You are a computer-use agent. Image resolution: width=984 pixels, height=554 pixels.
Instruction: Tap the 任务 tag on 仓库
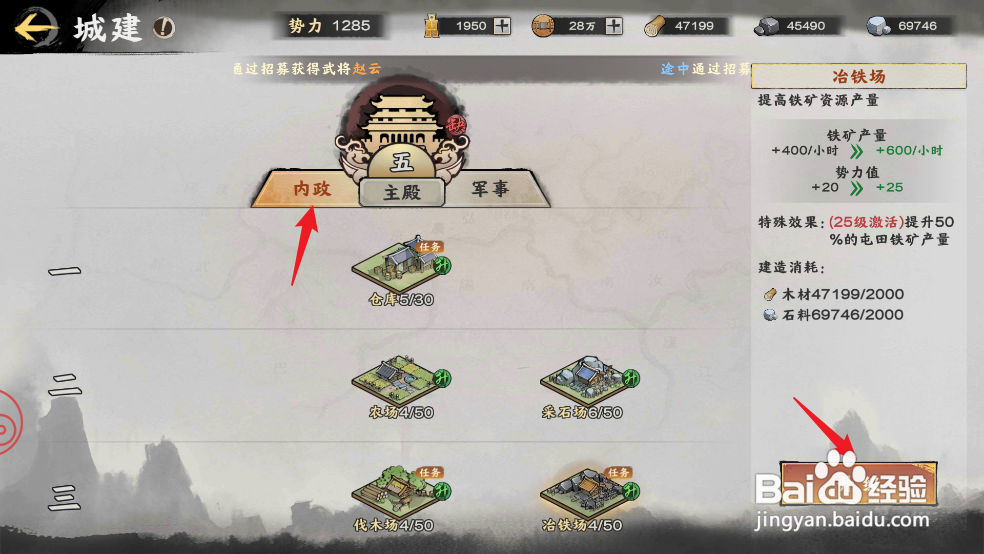point(430,247)
